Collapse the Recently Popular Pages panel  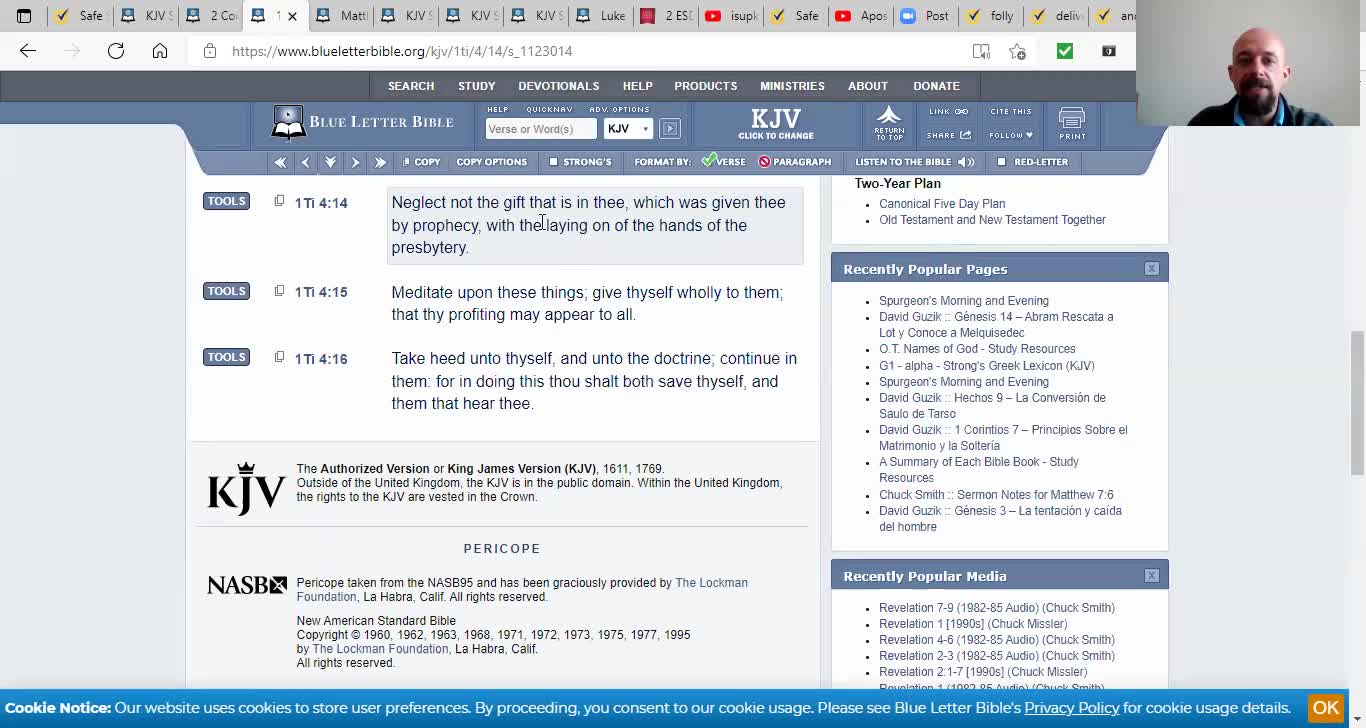click(1152, 268)
